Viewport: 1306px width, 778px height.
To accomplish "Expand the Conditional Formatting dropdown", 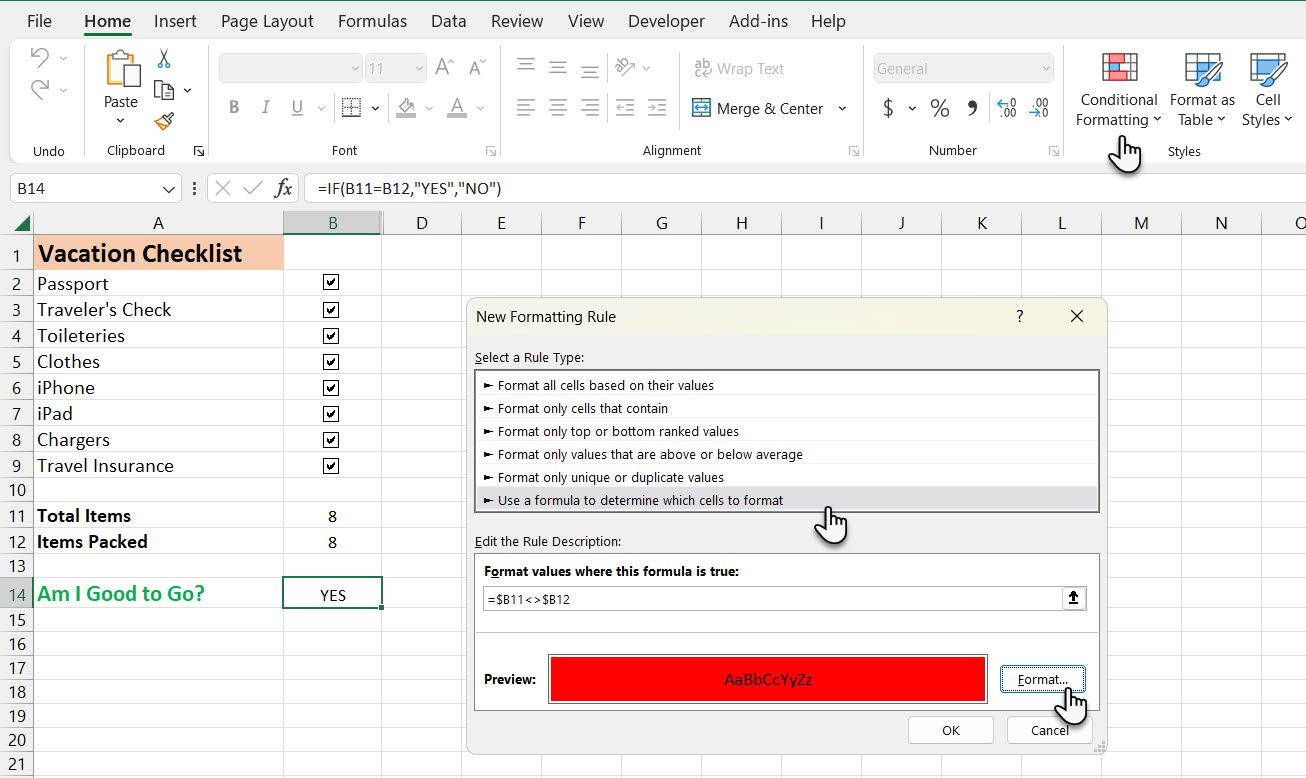I will pos(1118,90).
